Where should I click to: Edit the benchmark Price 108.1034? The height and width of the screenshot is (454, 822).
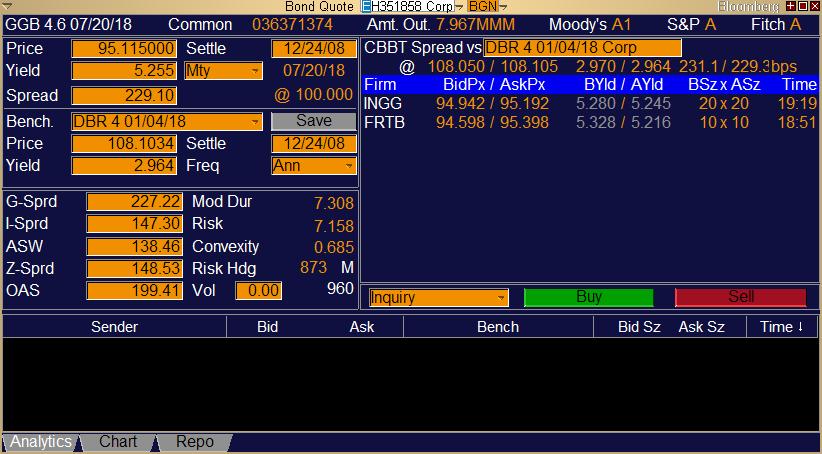click(x=124, y=143)
